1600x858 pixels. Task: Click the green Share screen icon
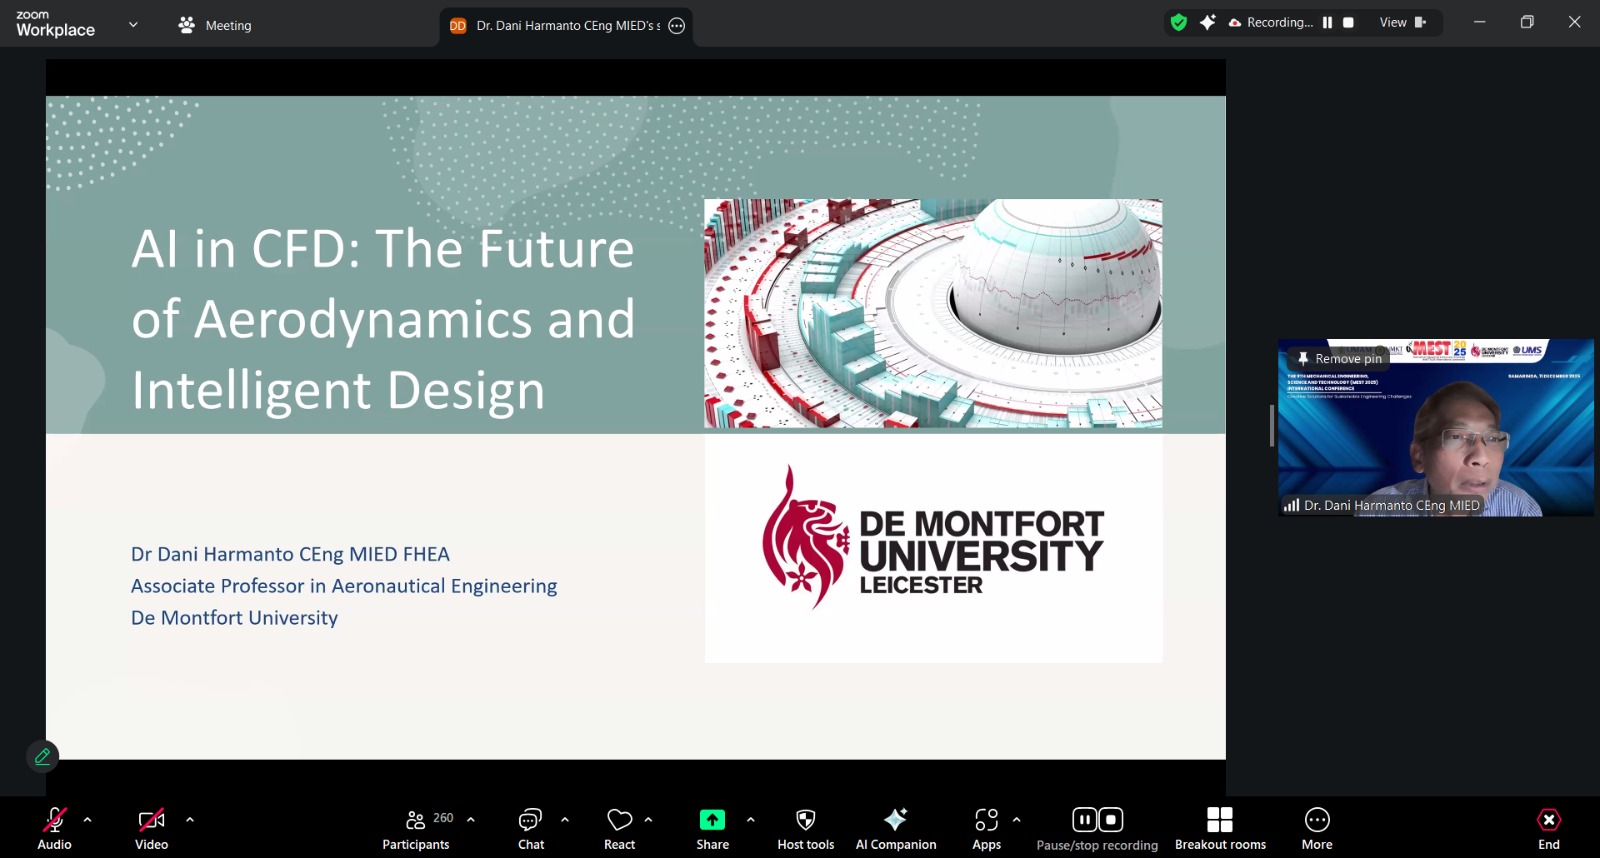point(712,821)
